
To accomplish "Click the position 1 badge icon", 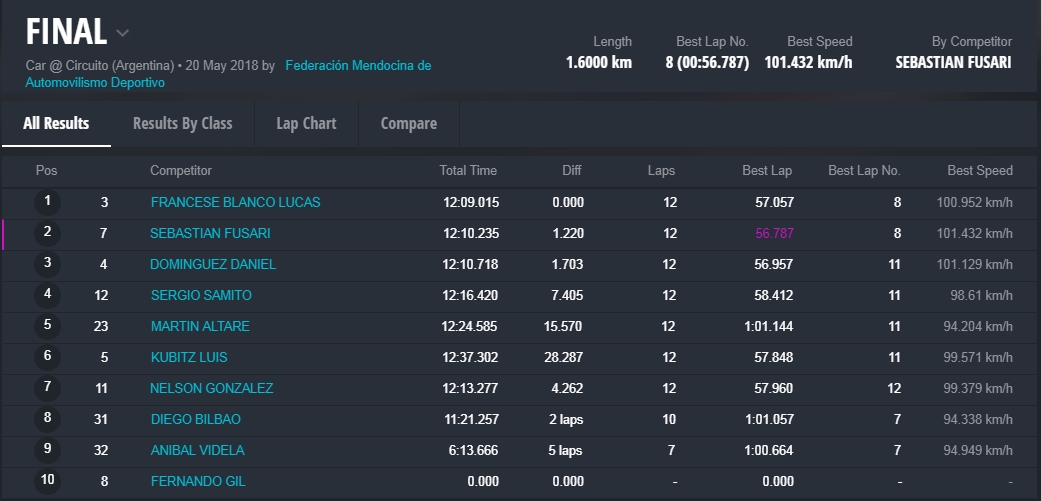I will pos(47,203).
